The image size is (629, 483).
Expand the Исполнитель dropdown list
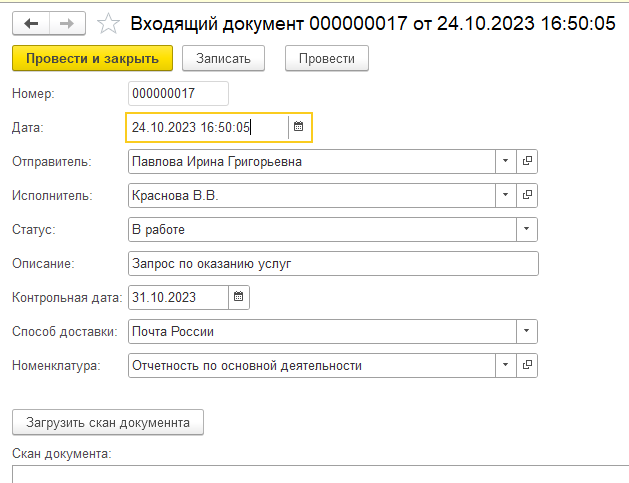pyautogui.click(x=506, y=195)
